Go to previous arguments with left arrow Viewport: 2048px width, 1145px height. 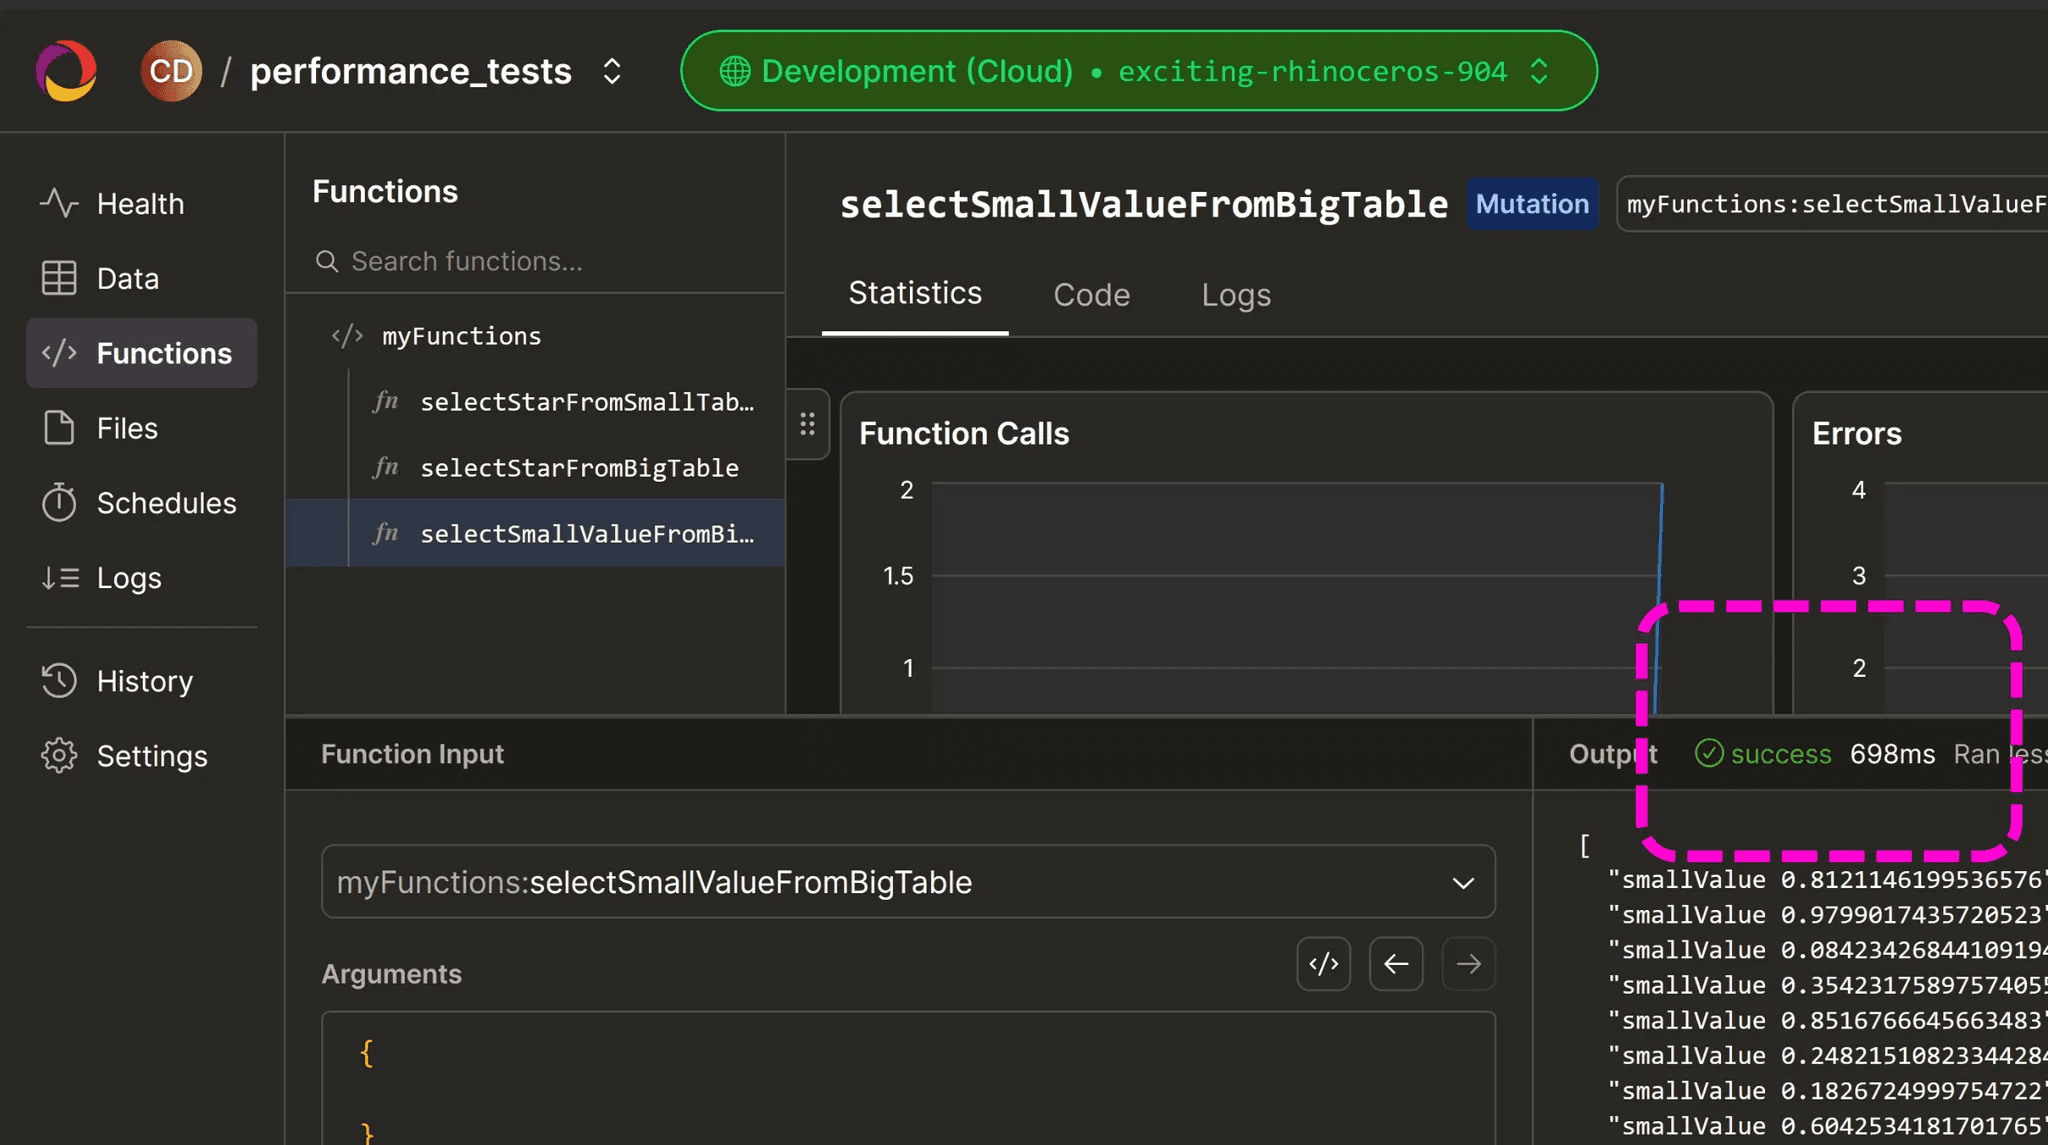(1395, 964)
